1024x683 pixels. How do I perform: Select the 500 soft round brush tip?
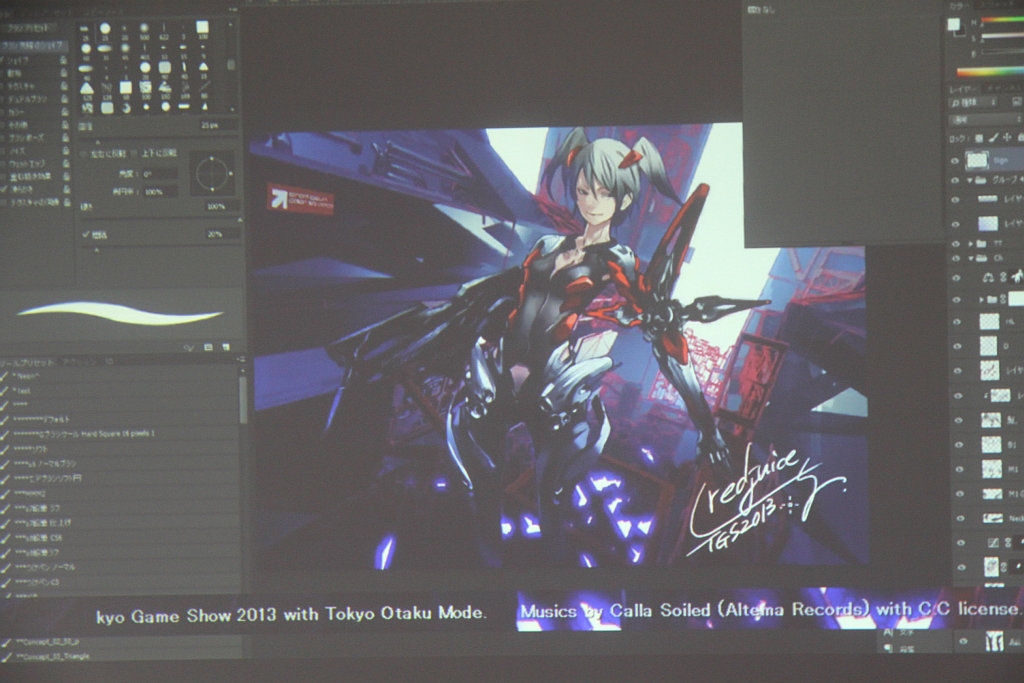(x=144, y=31)
